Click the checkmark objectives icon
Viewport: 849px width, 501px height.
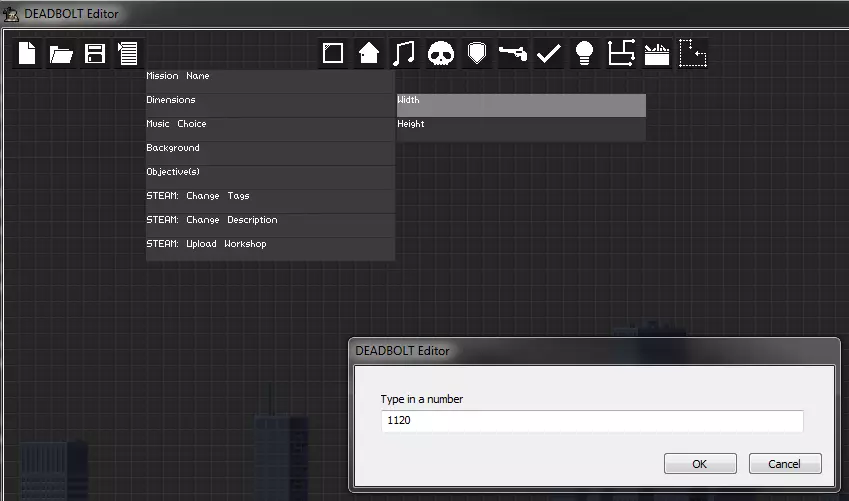pyautogui.click(x=548, y=54)
